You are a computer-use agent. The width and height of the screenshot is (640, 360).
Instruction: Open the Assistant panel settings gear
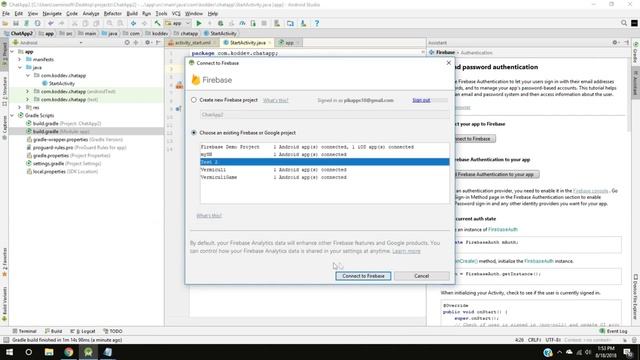[615, 42]
